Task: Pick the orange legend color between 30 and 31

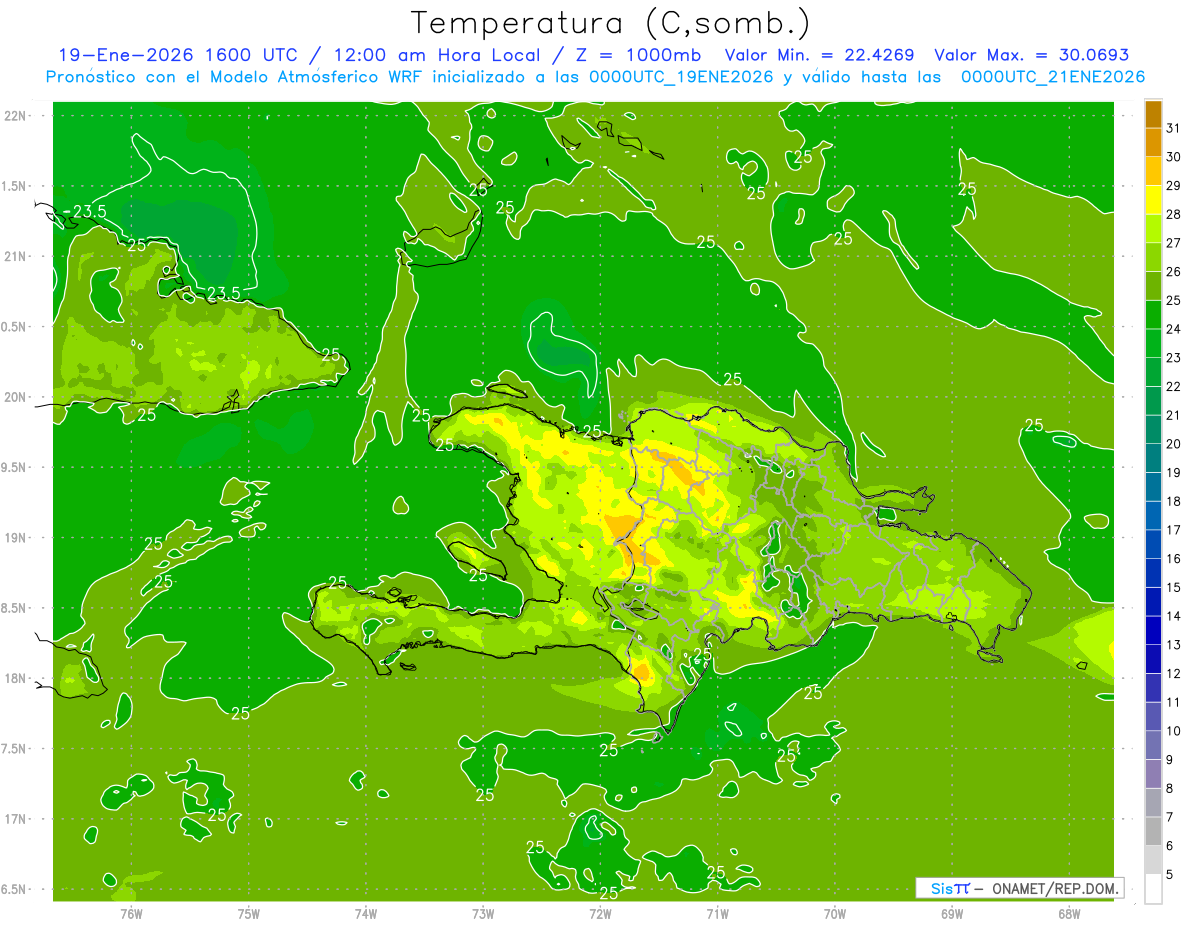Action: 1153,142
